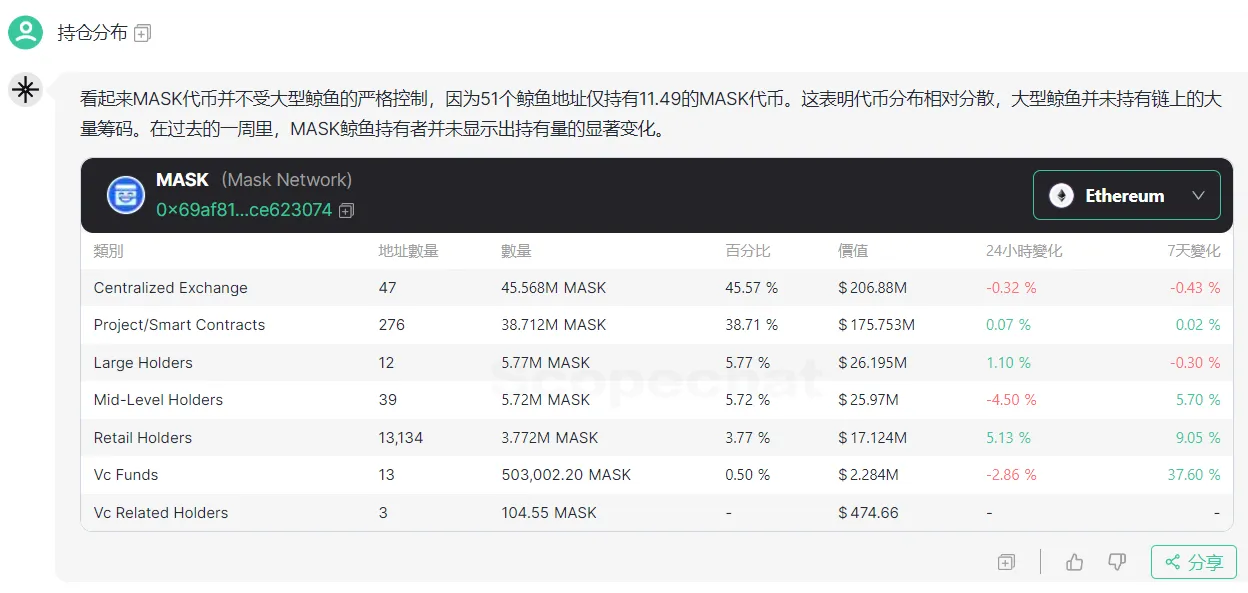Click the 價值 column header
Viewport: 1248px width, 593px height.
(x=853, y=251)
